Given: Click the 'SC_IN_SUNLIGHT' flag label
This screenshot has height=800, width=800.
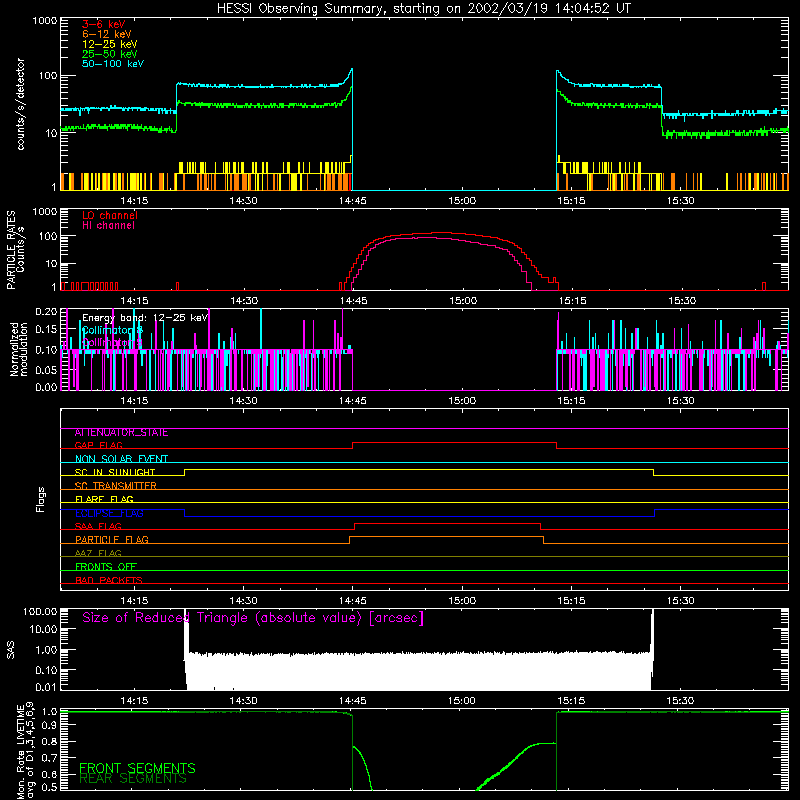Looking at the screenshot, I should coord(115,472).
